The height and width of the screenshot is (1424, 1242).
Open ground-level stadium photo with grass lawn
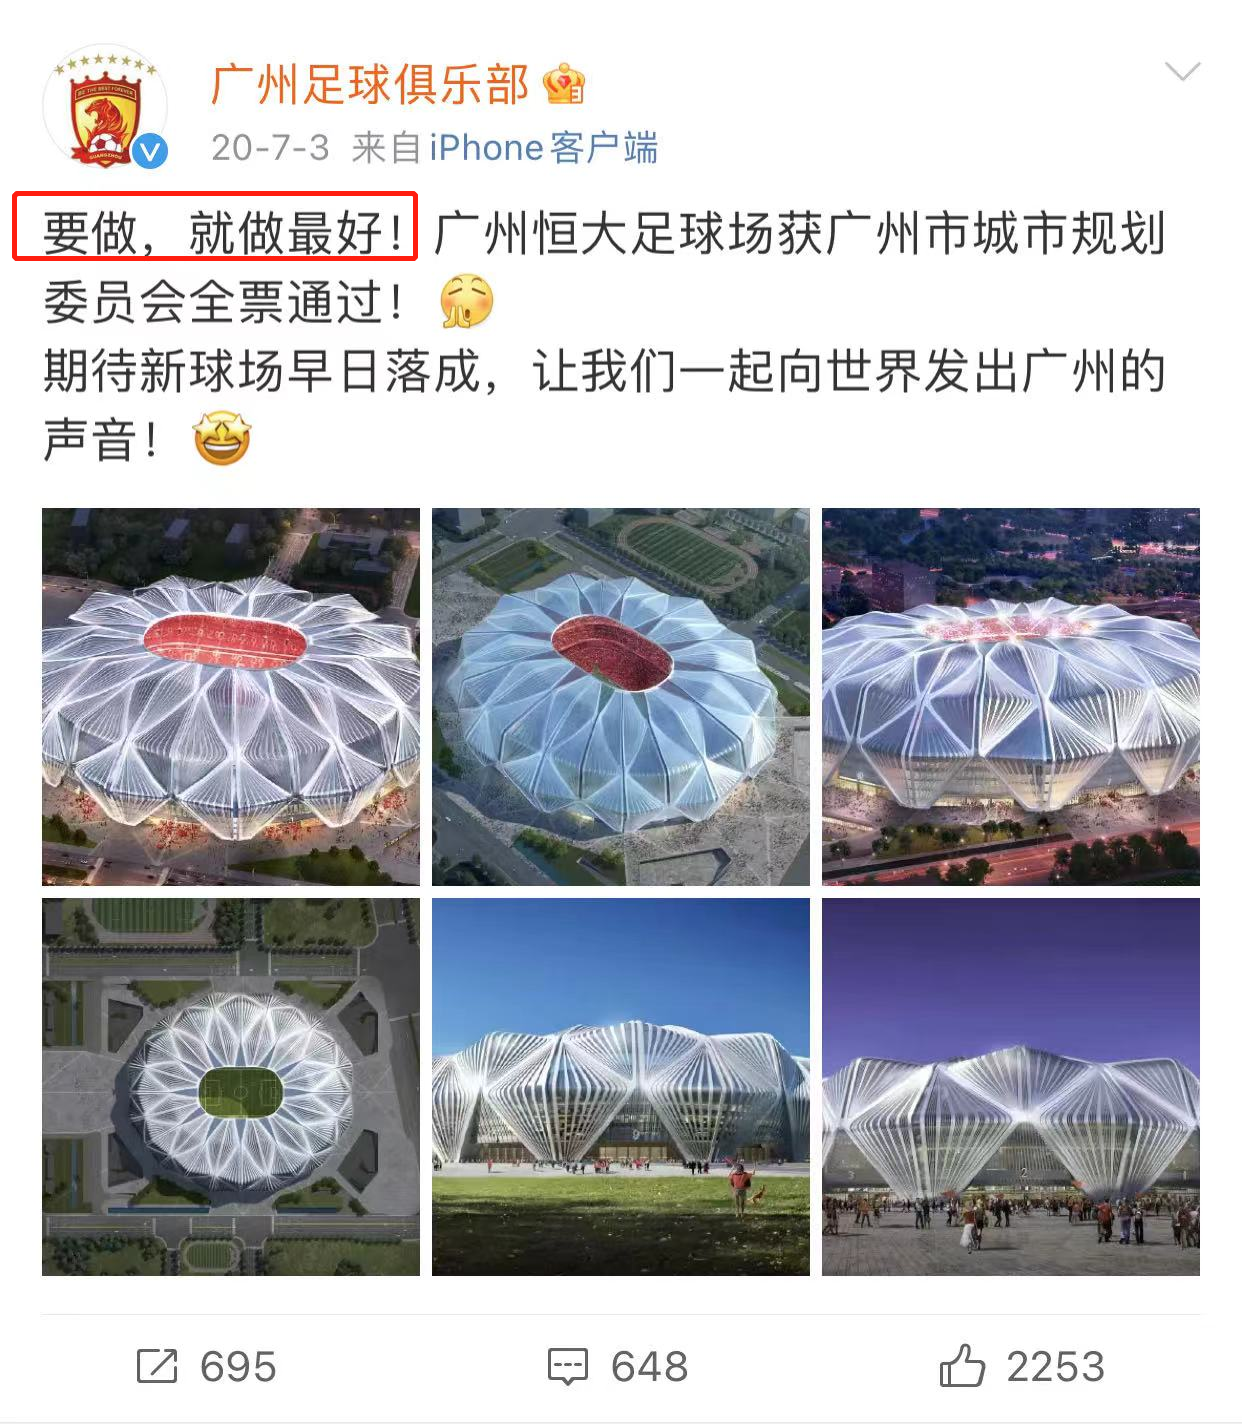point(621,1087)
